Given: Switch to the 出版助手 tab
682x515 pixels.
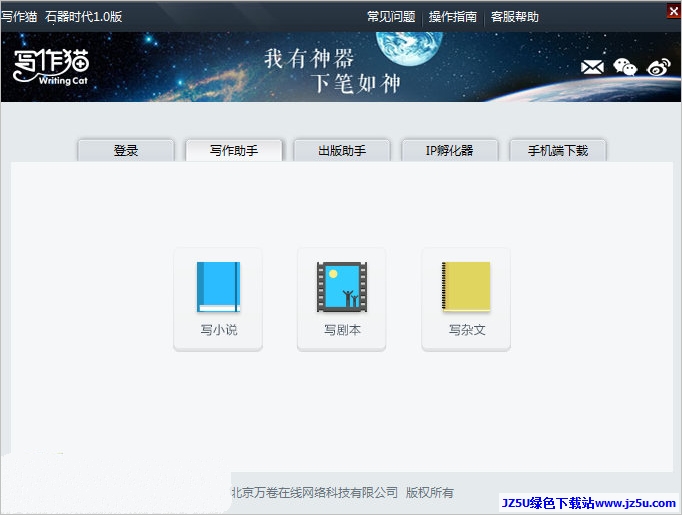Looking at the screenshot, I should 342,150.
